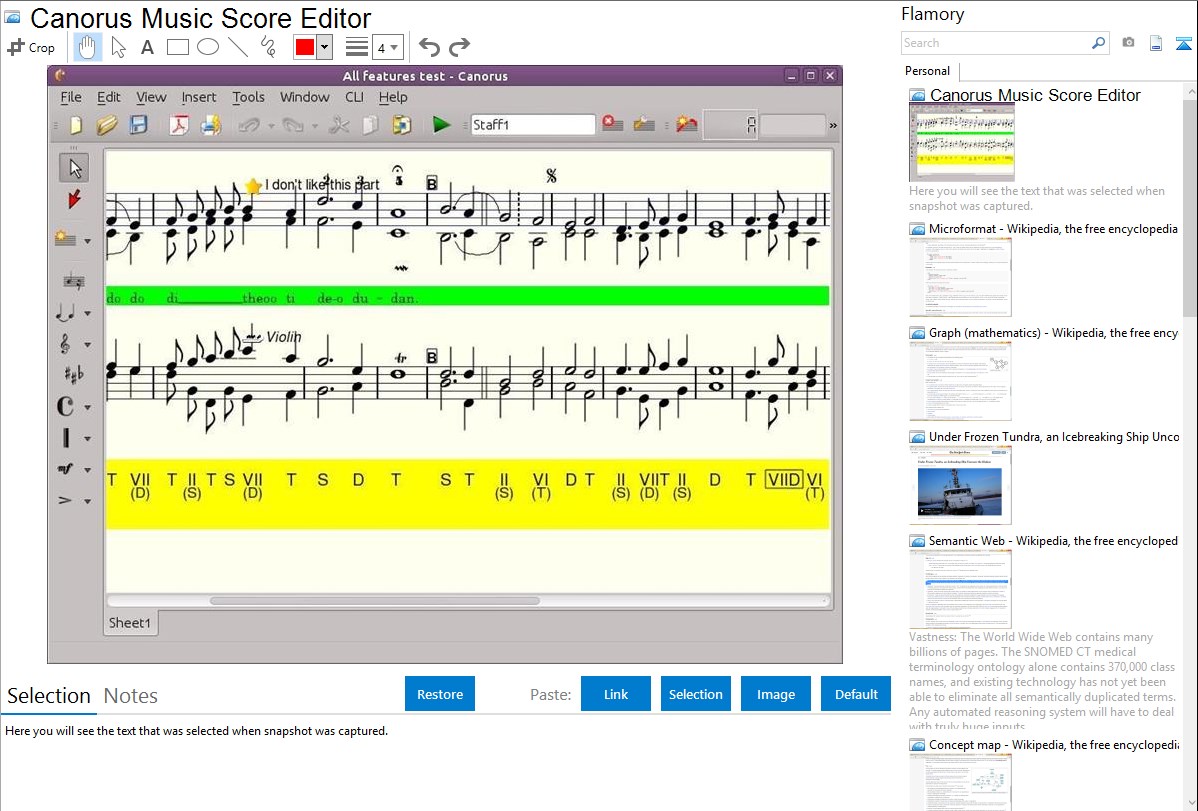Click the red color swatch
Image resolution: width=1198 pixels, height=811 pixels.
click(x=305, y=47)
